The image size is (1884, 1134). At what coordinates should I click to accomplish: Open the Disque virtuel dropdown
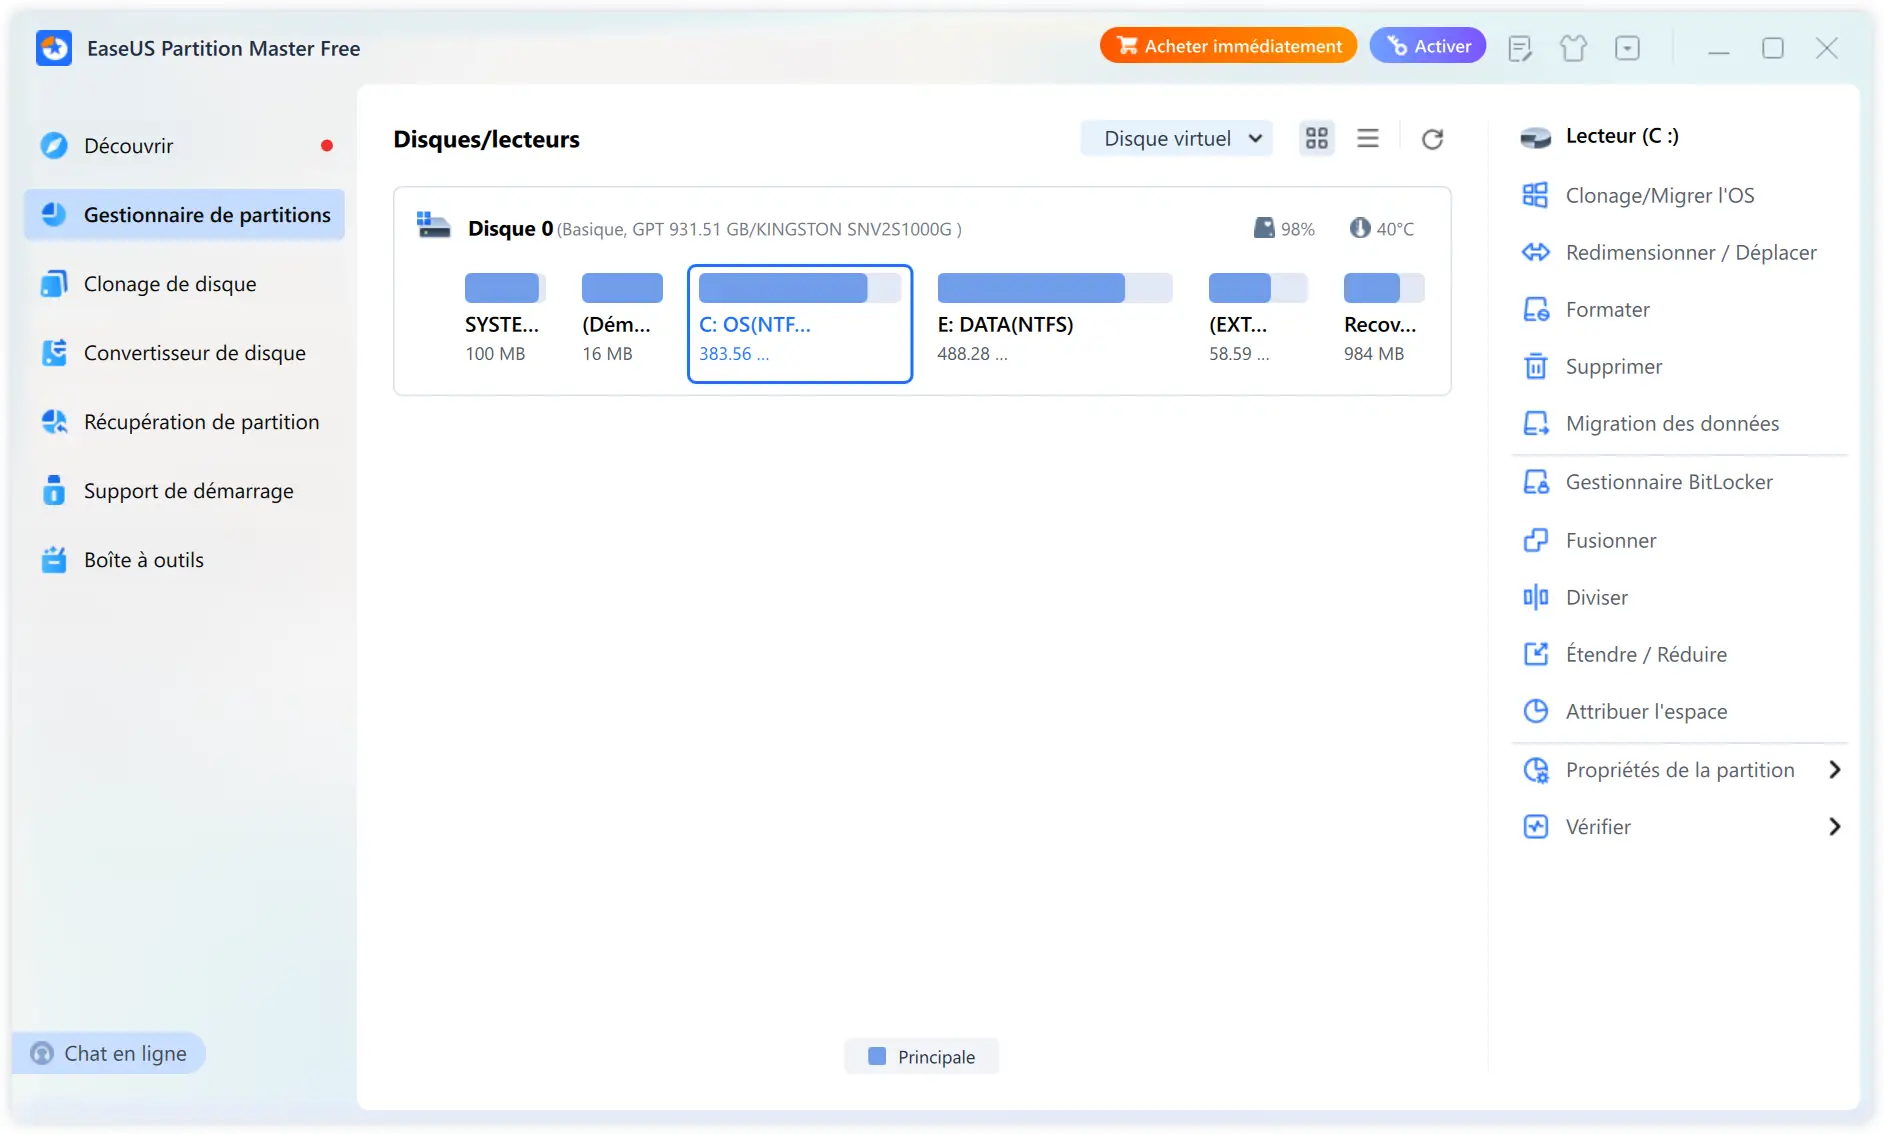pos(1177,139)
